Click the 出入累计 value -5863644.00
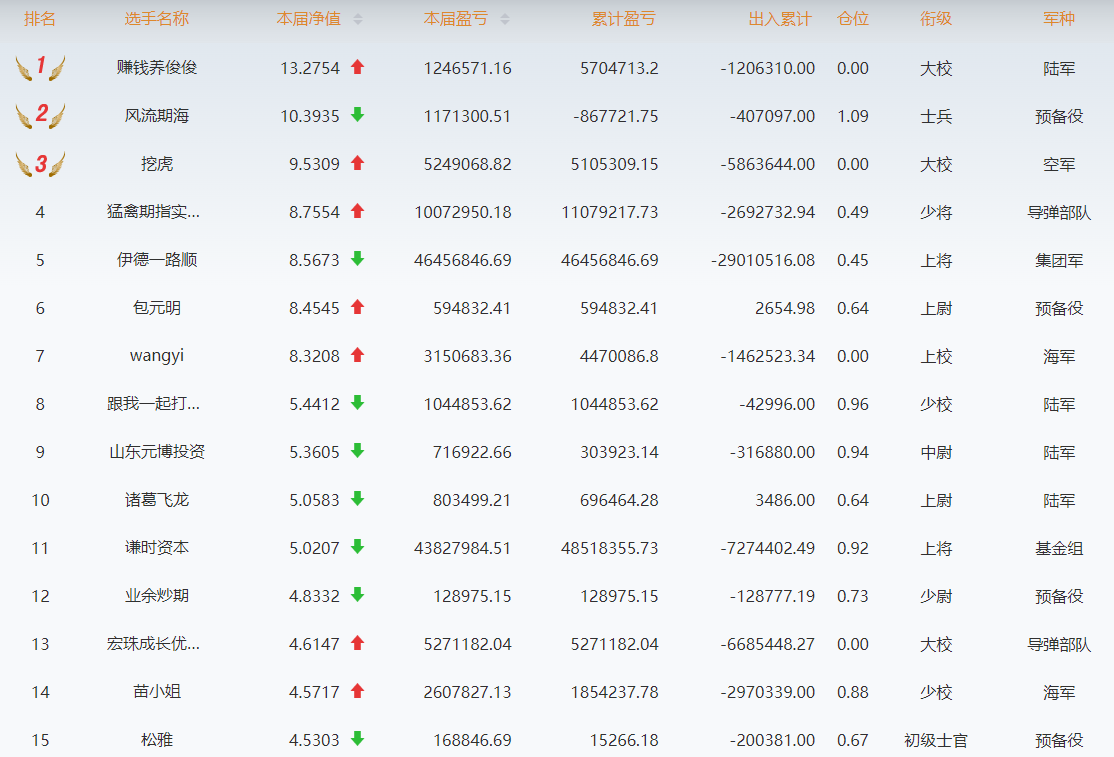 (767, 164)
